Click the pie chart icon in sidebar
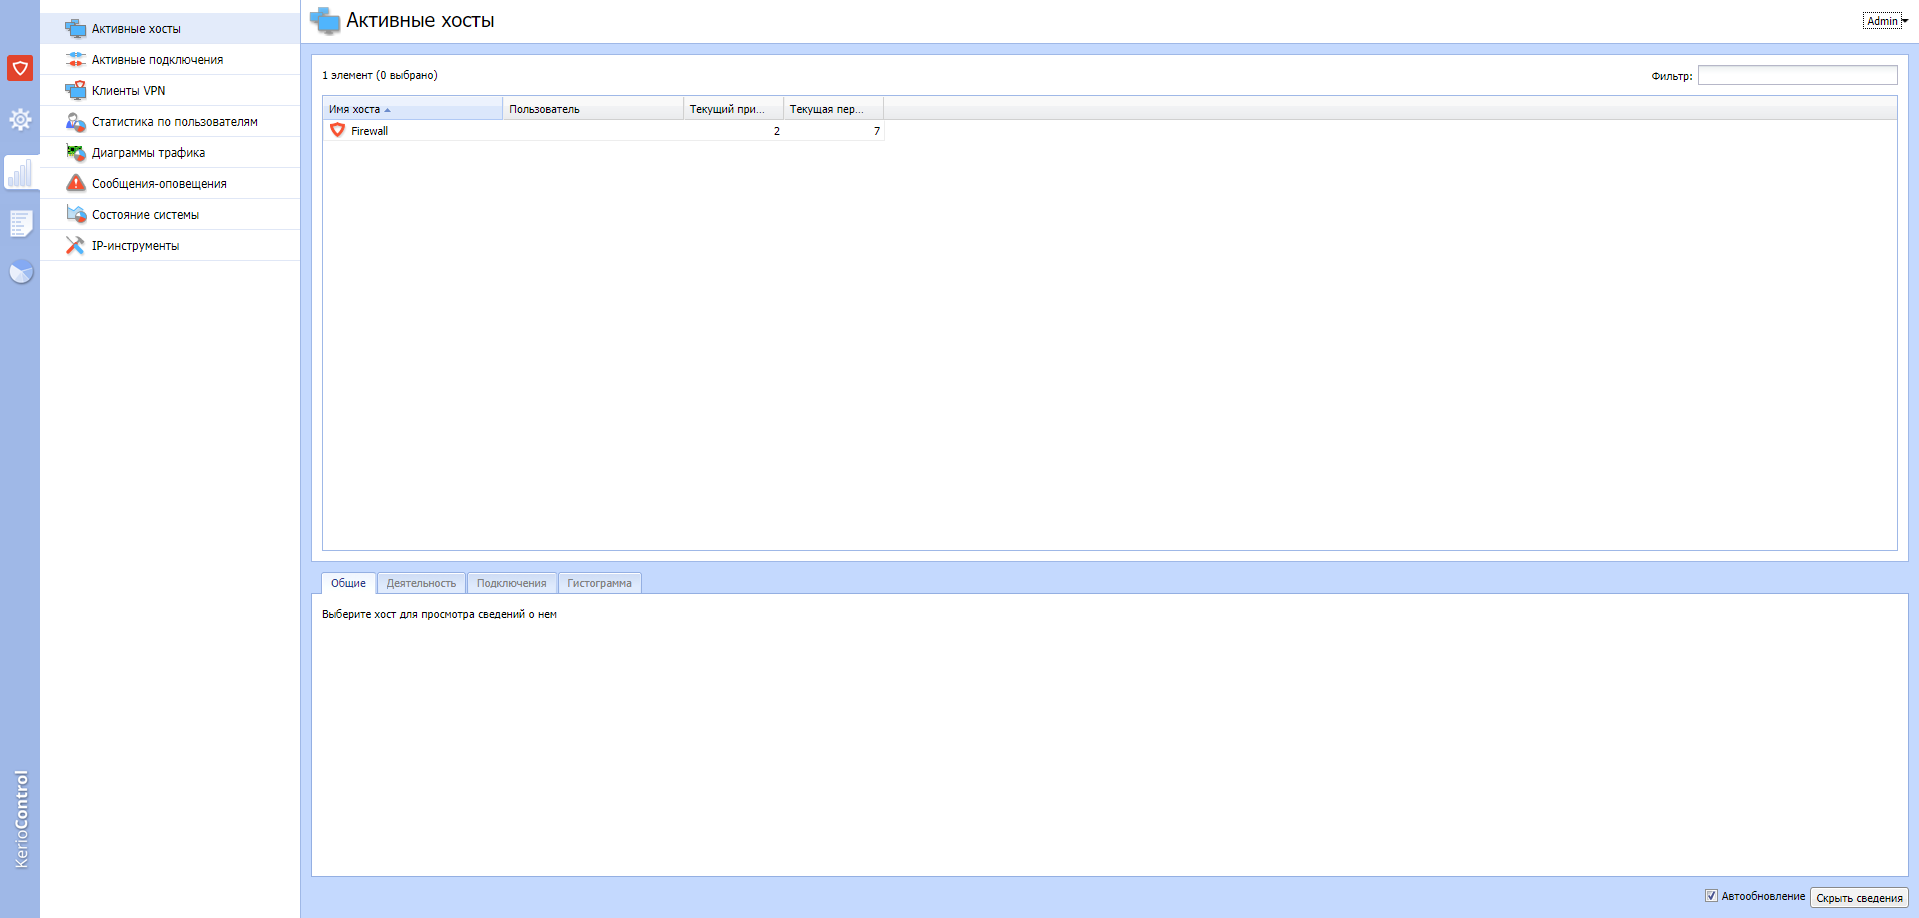This screenshot has height=918, width=1919. tap(21, 272)
